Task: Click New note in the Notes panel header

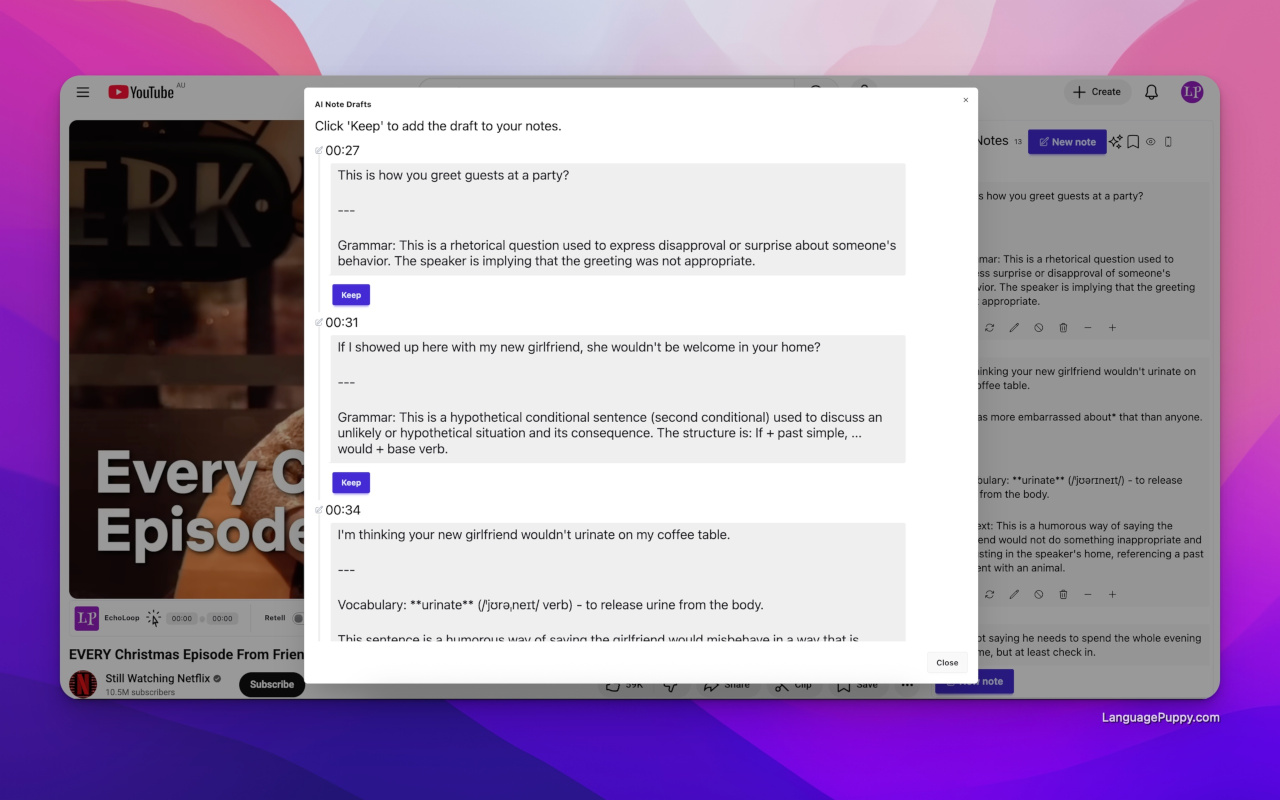Action: tap(1067, 142)
